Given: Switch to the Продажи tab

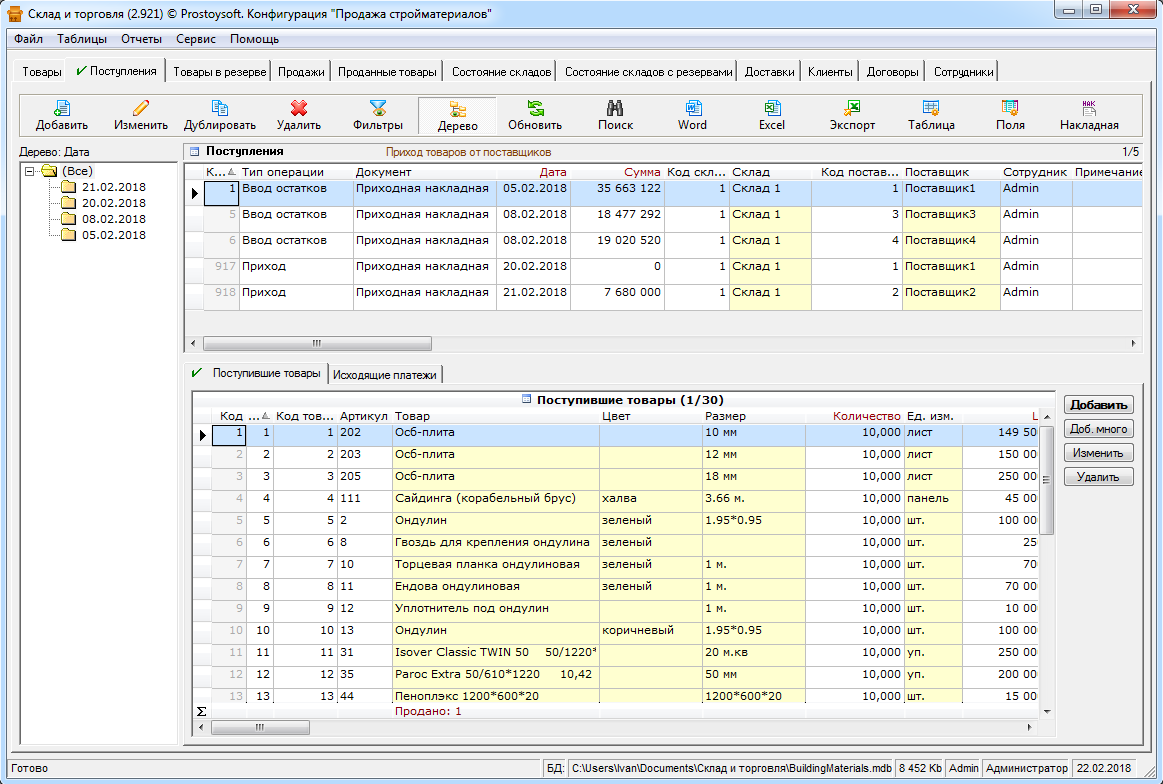Looking at the screenshot, I should click(301, 72).
